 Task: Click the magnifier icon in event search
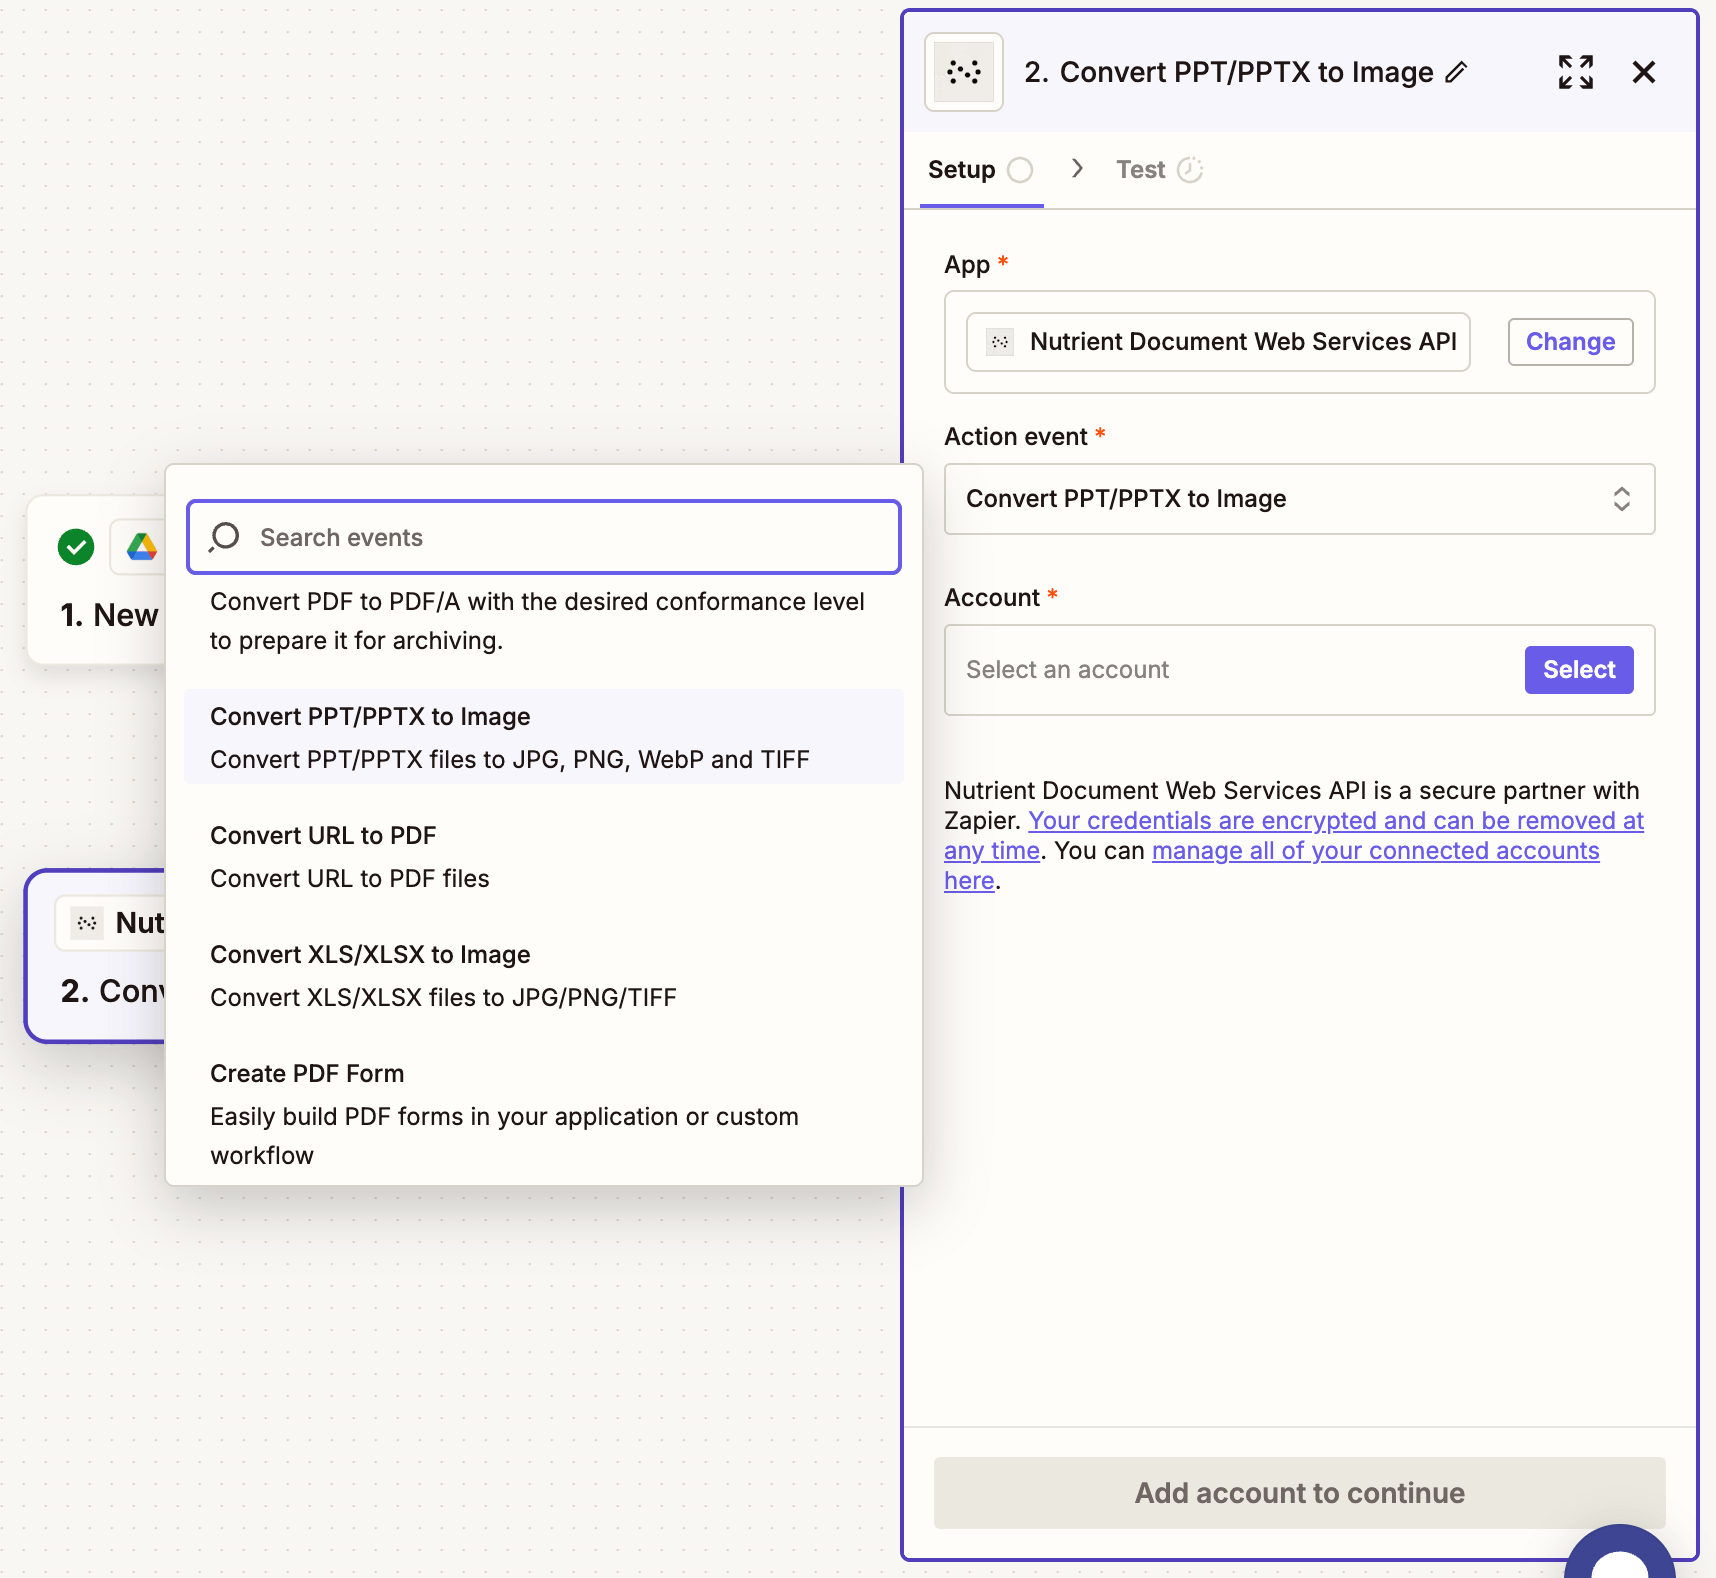(223, 537)
